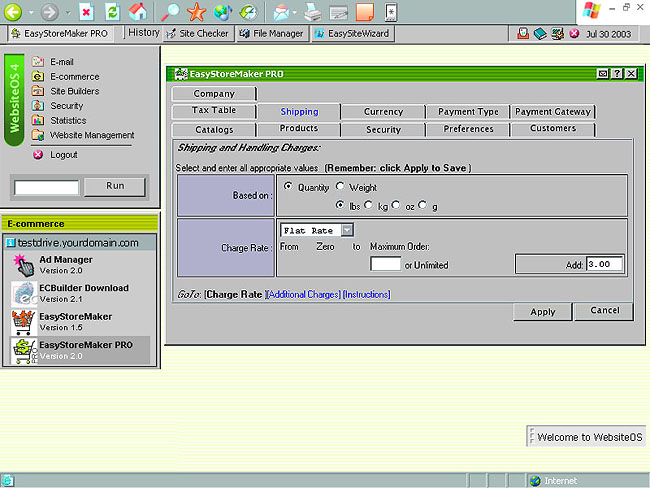
Task: Click the magnifying glass search icon
Action: (x=170, y=12)
